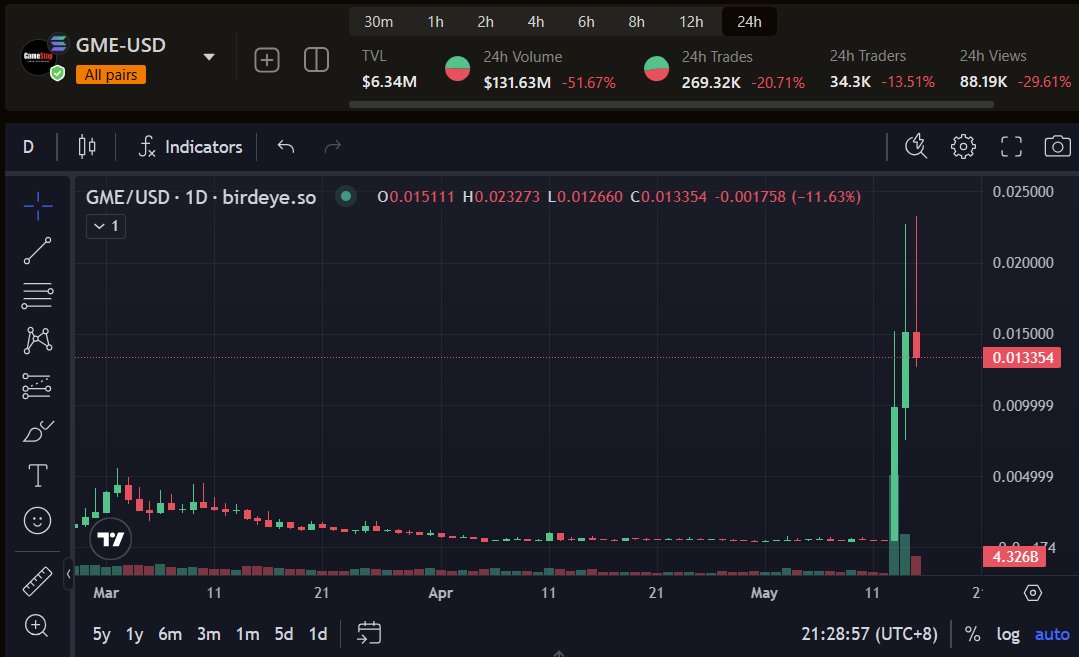Toggle split layout view icon
This screenshot has height=657, width=1079.
pos(317,60)
